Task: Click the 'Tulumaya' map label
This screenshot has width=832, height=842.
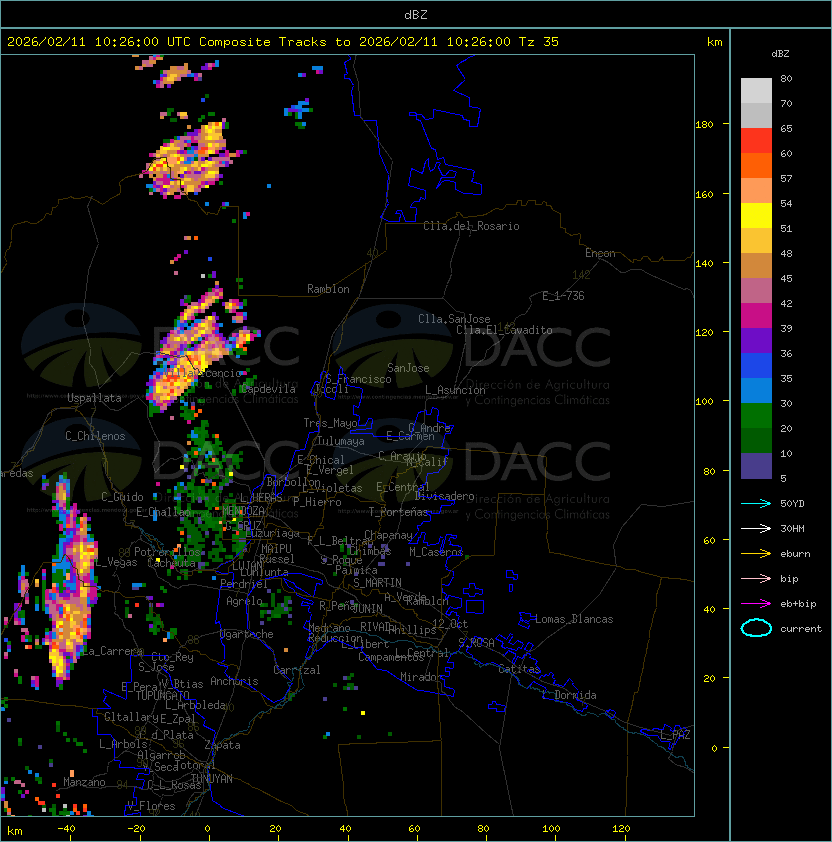Action: [341, 441]
